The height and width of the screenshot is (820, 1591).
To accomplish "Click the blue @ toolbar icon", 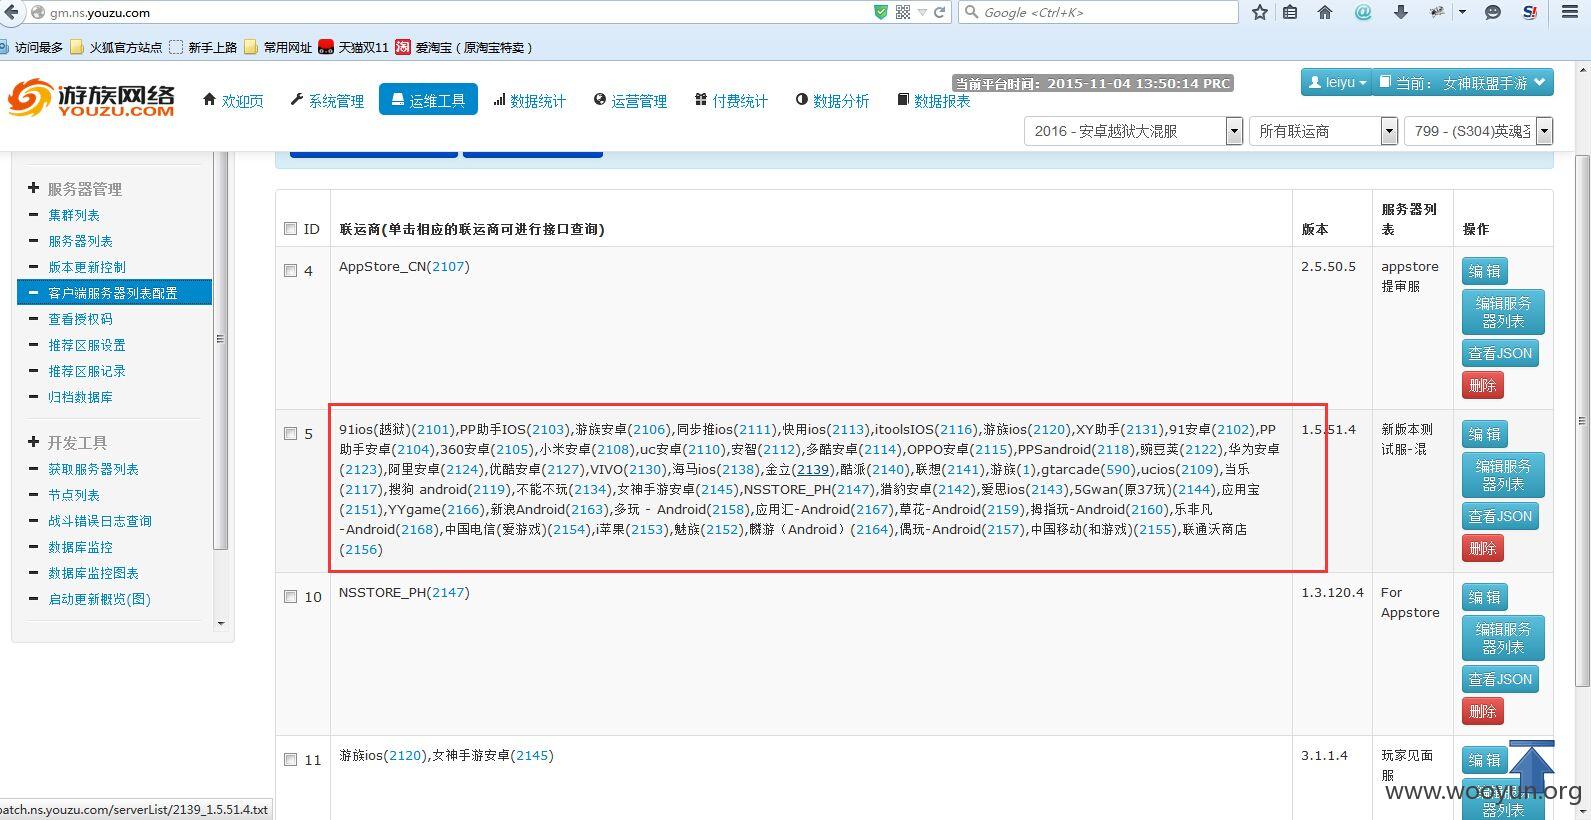I will [x=1362, y=12].
